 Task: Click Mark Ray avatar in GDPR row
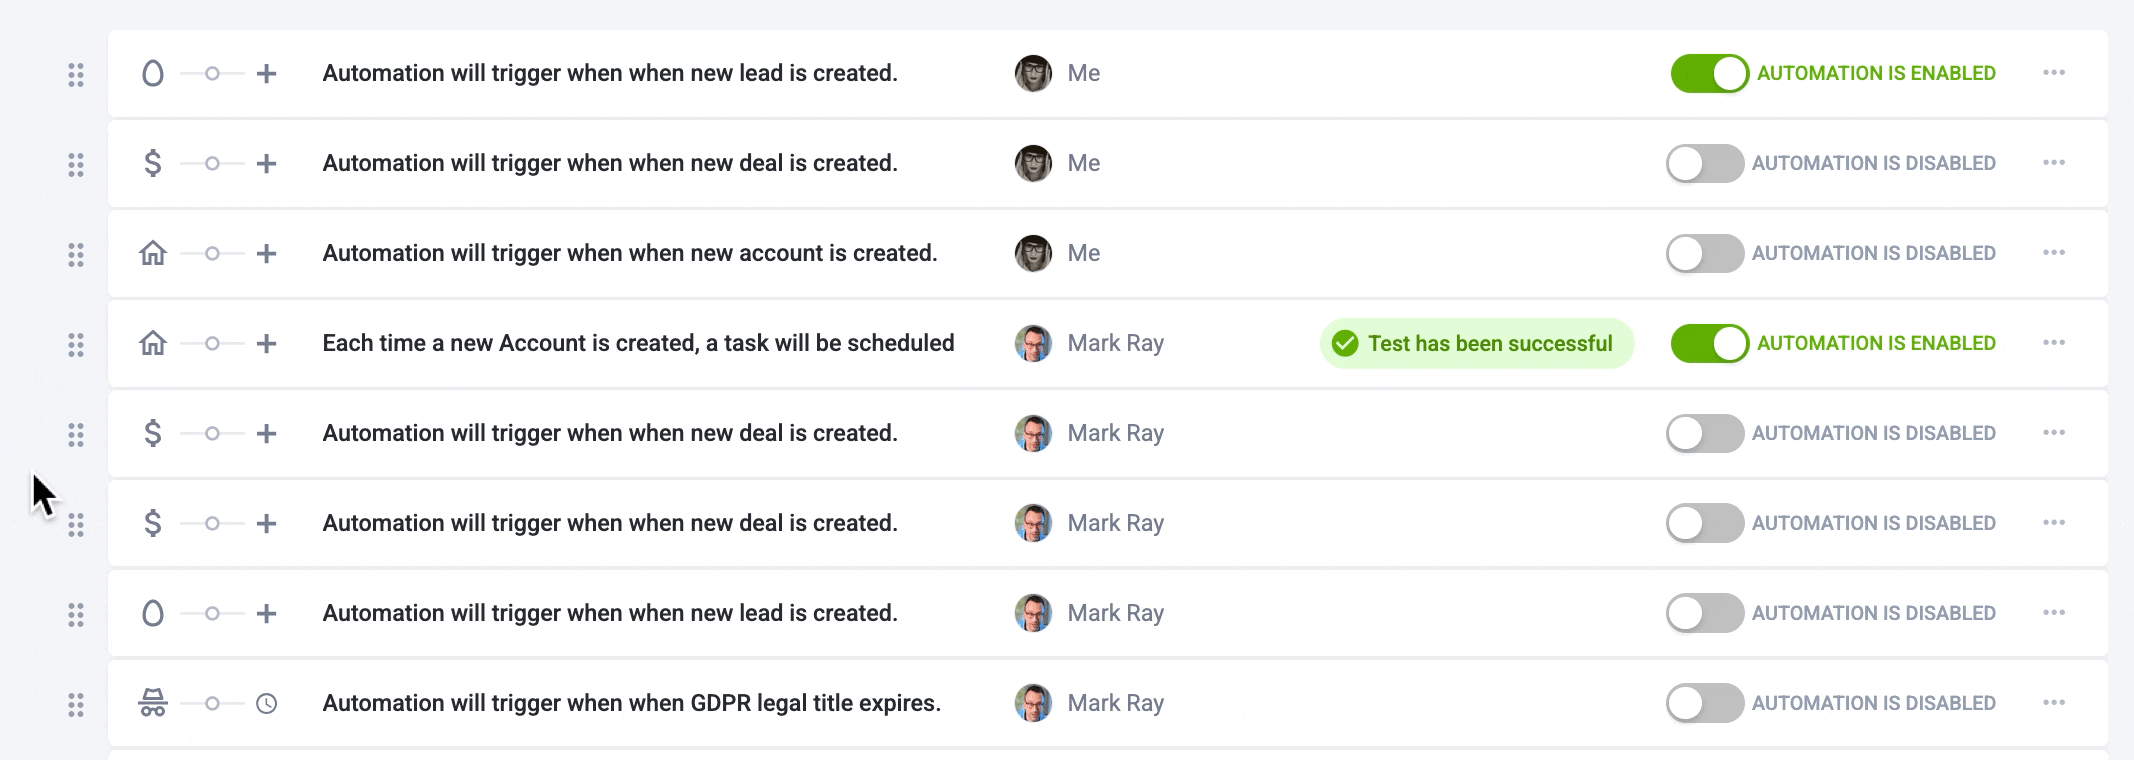click(x=1033, y=703)
